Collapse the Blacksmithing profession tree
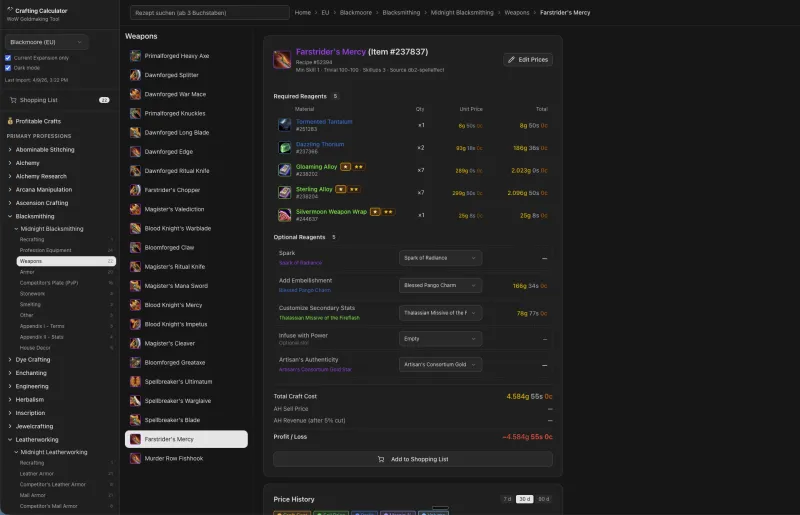 click(x=10, y=216)
